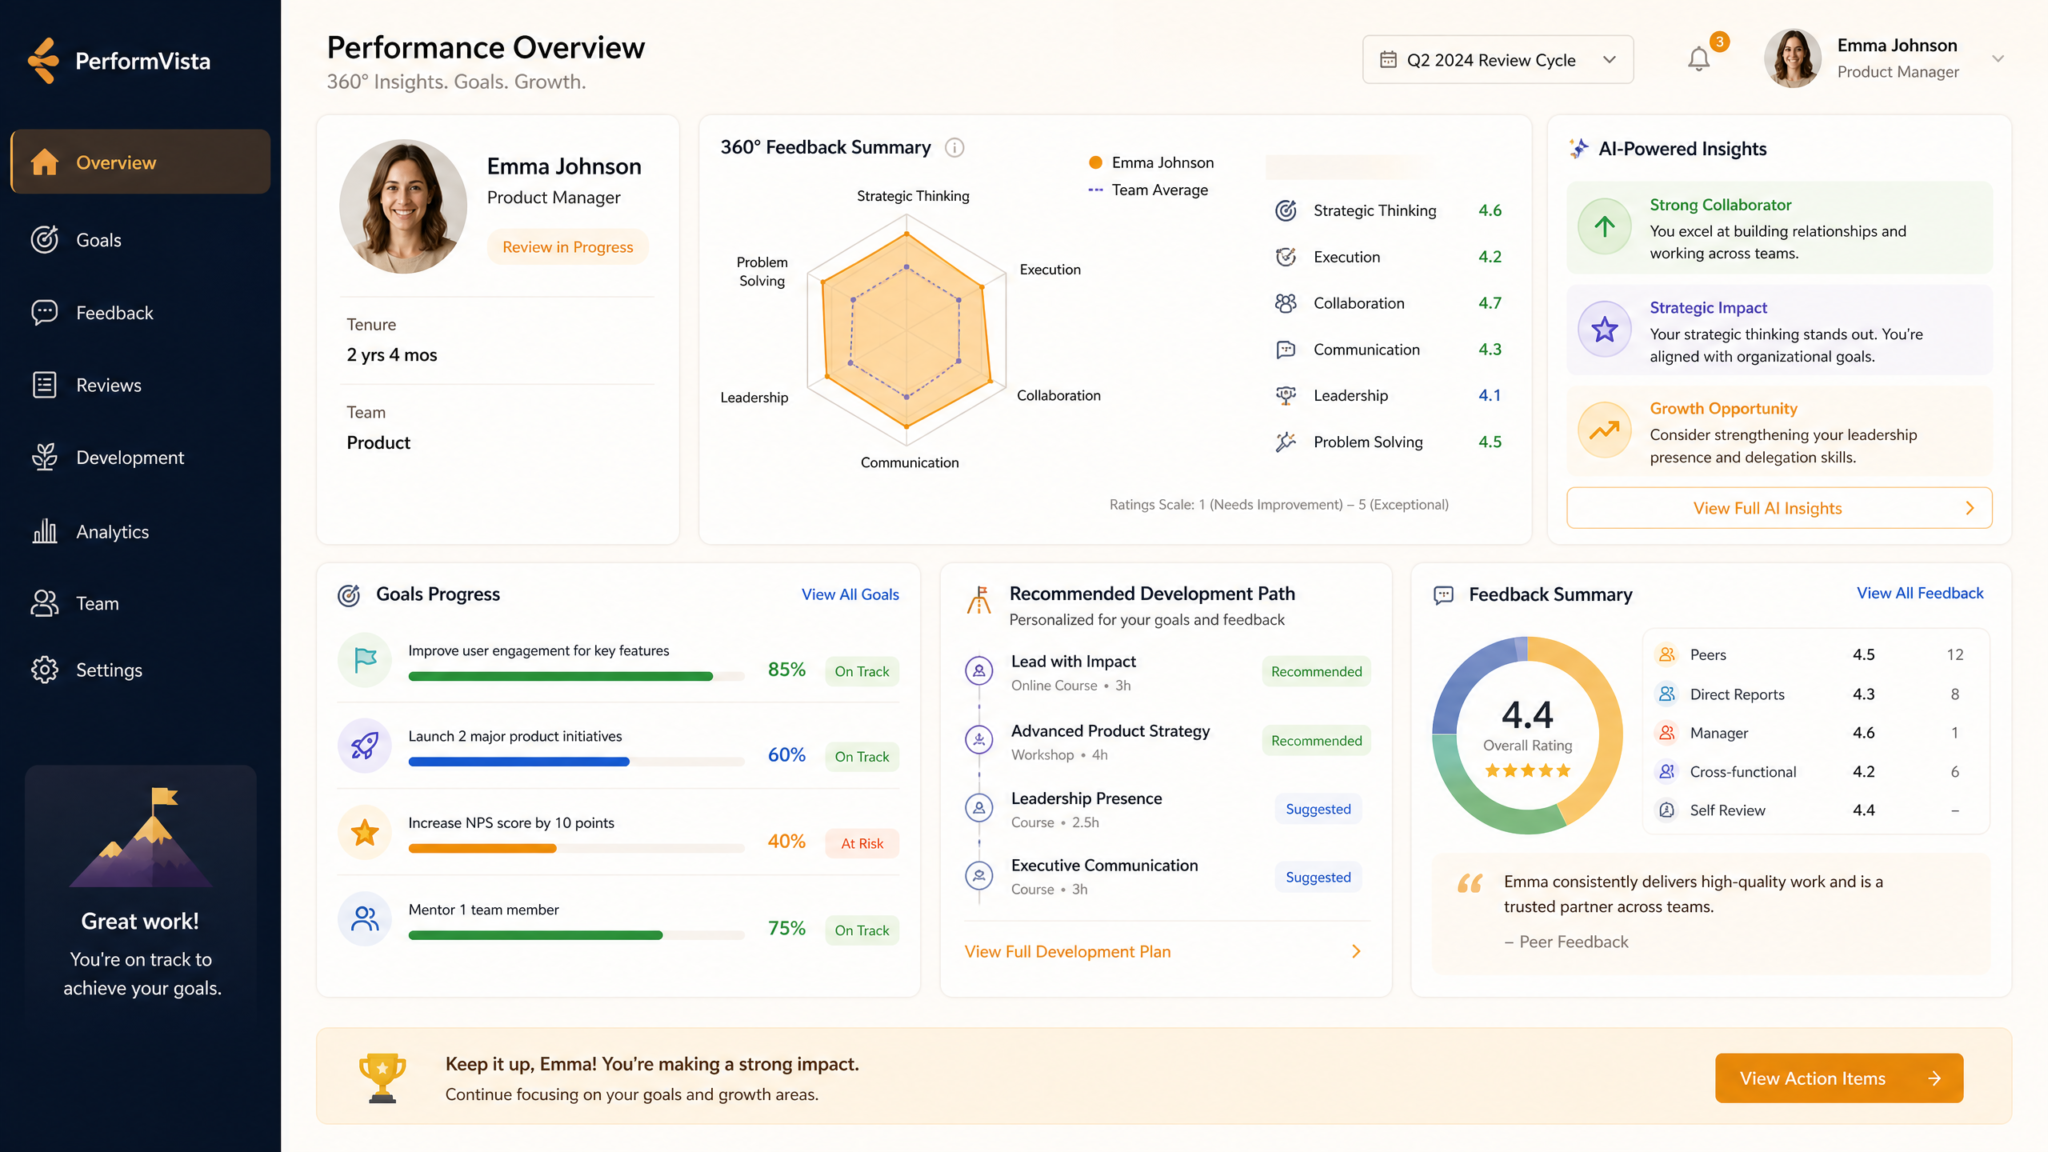Open the Q2 2024 Review Cycle dropdown
This screenshot has width=2048, height=1152.
coord(1497,60)
